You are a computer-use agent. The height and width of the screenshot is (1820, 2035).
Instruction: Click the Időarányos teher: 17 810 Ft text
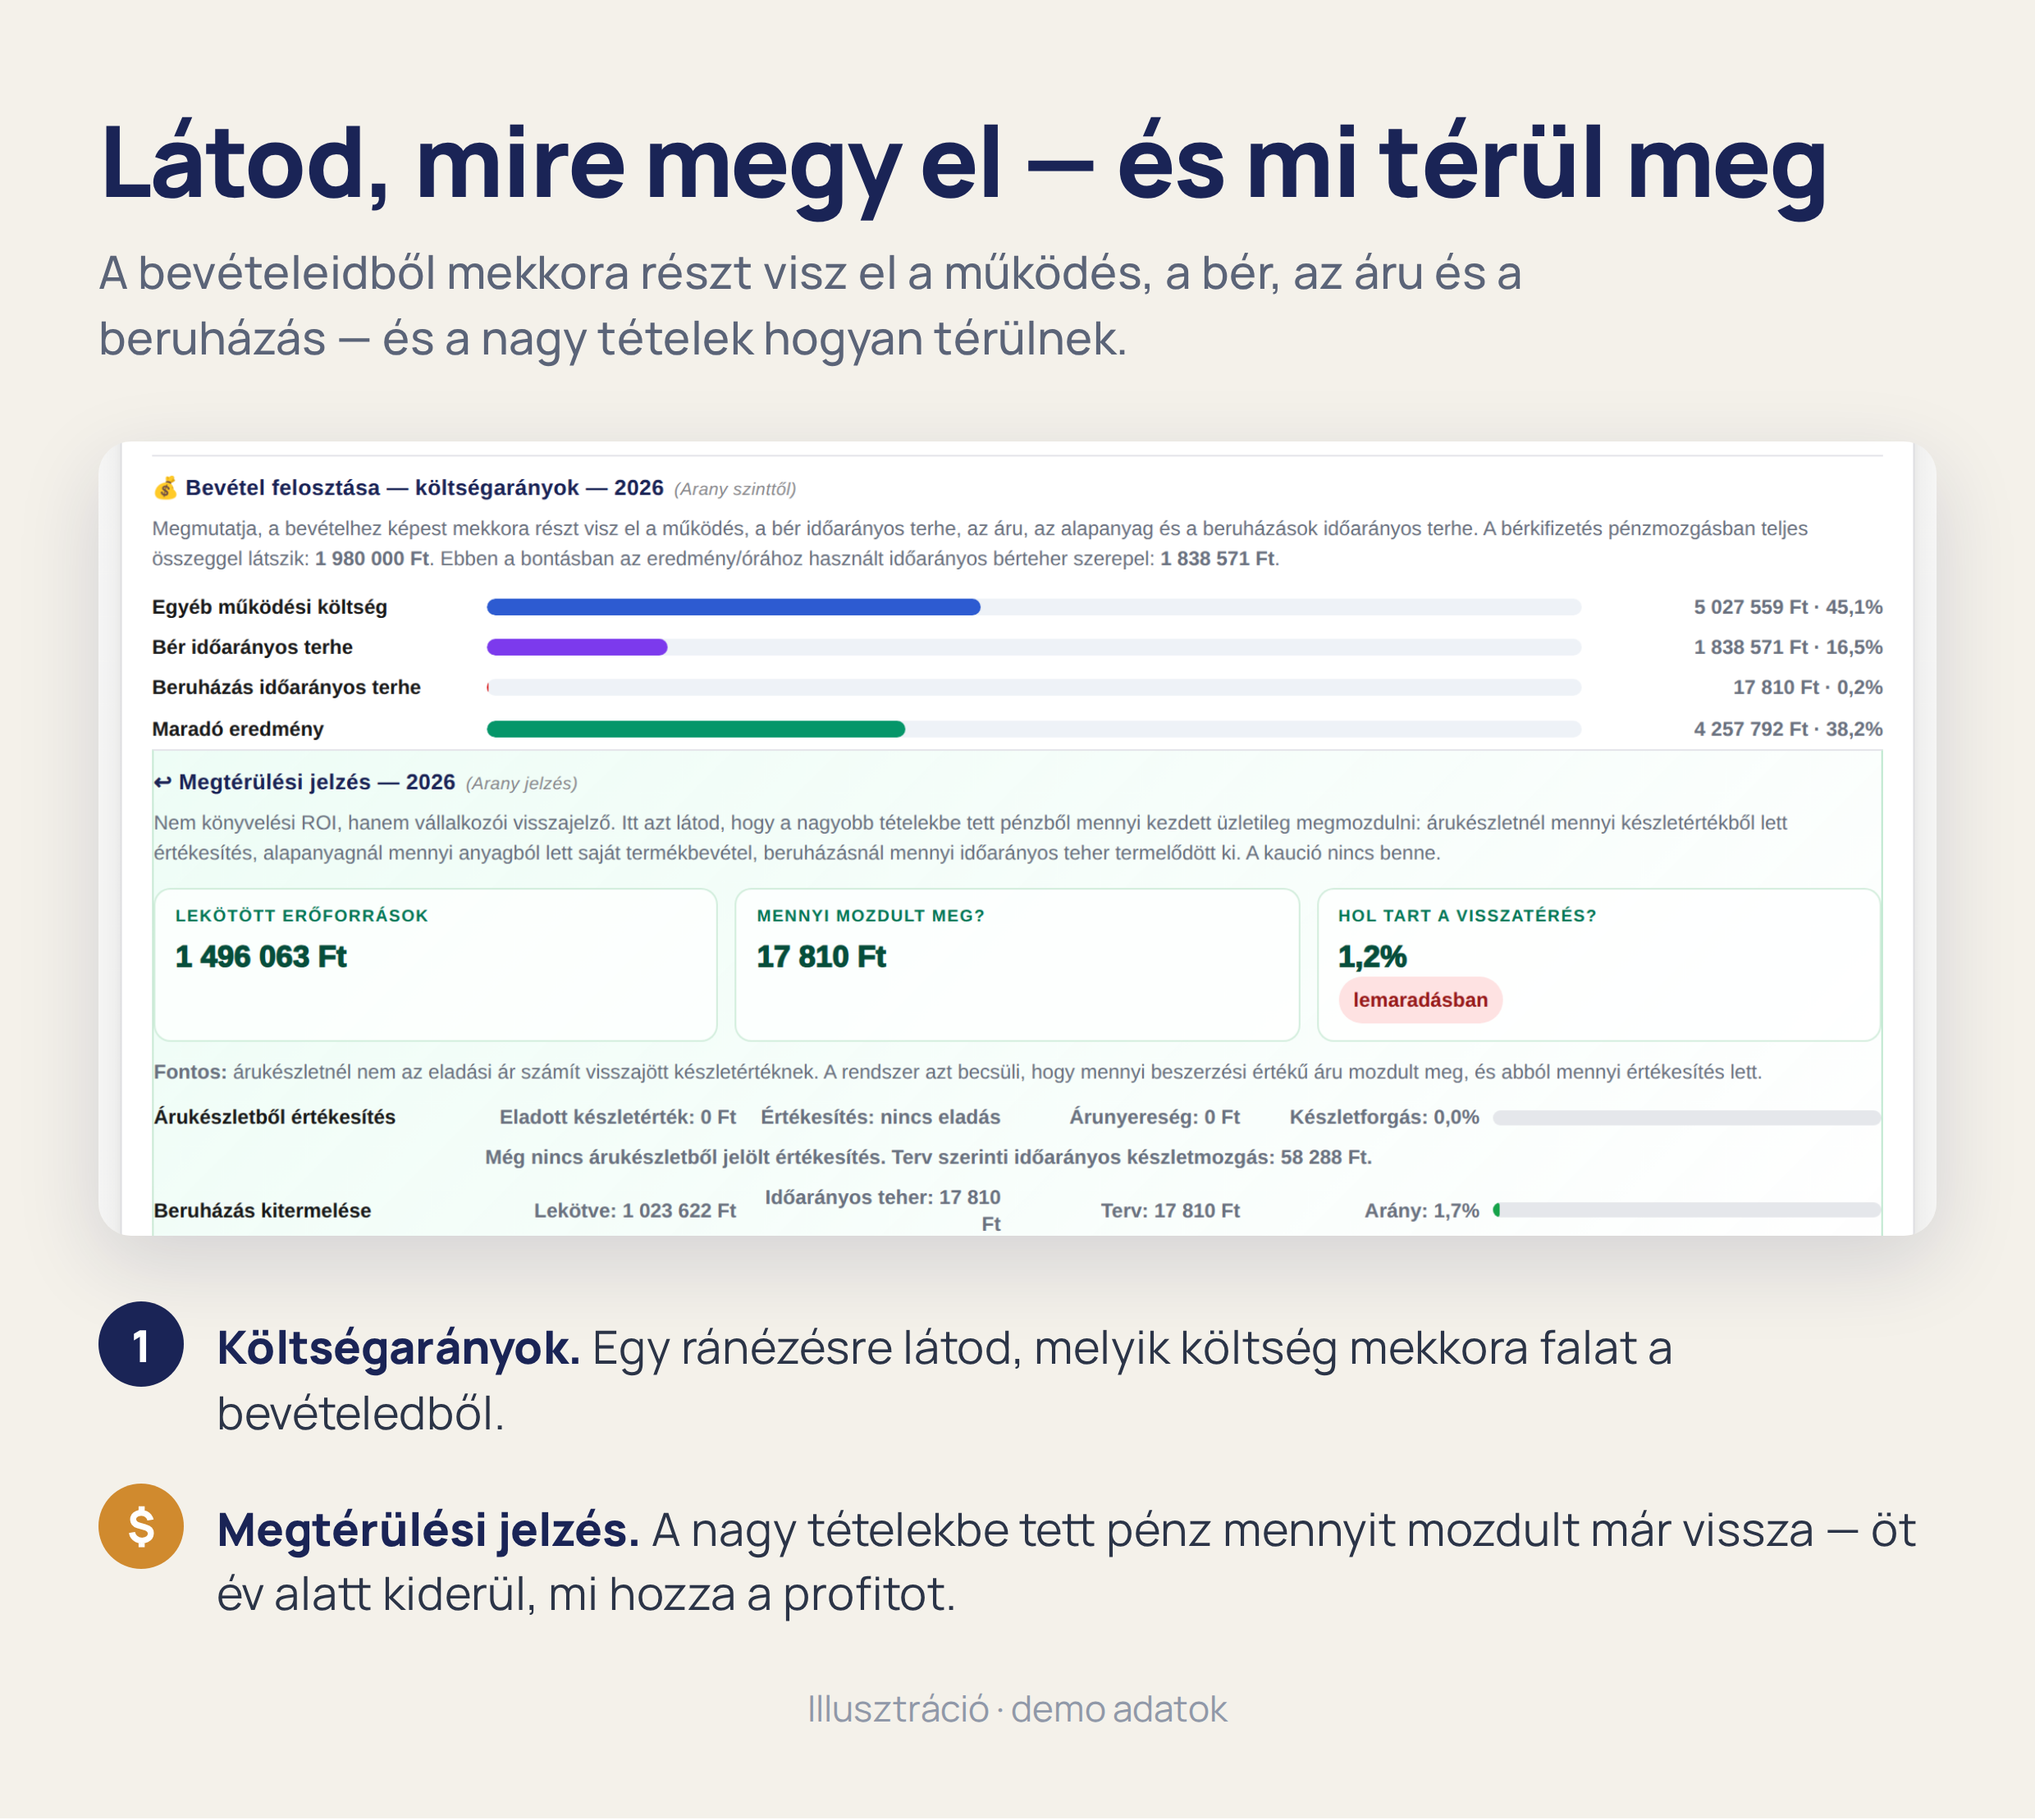coord(883,1210)
